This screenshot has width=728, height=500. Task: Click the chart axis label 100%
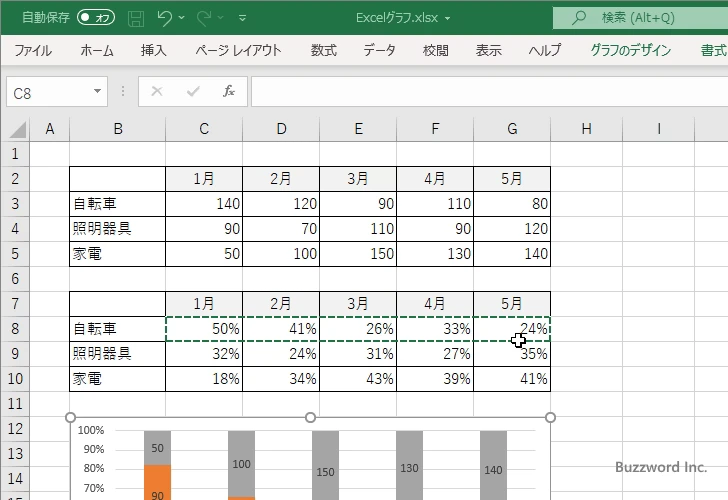coord(91,430)
